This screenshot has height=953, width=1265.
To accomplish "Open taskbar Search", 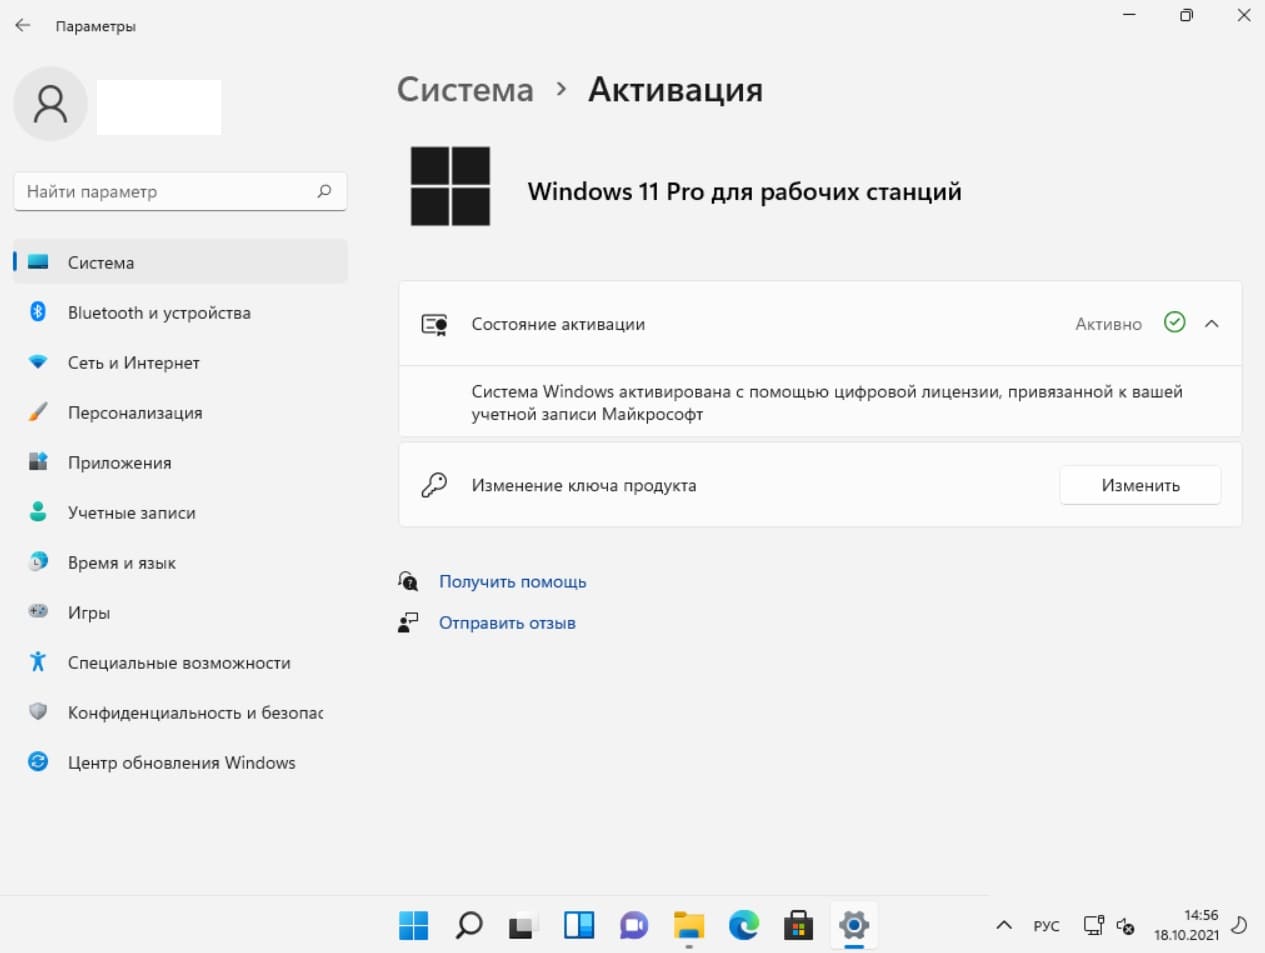I will [469, 925].
